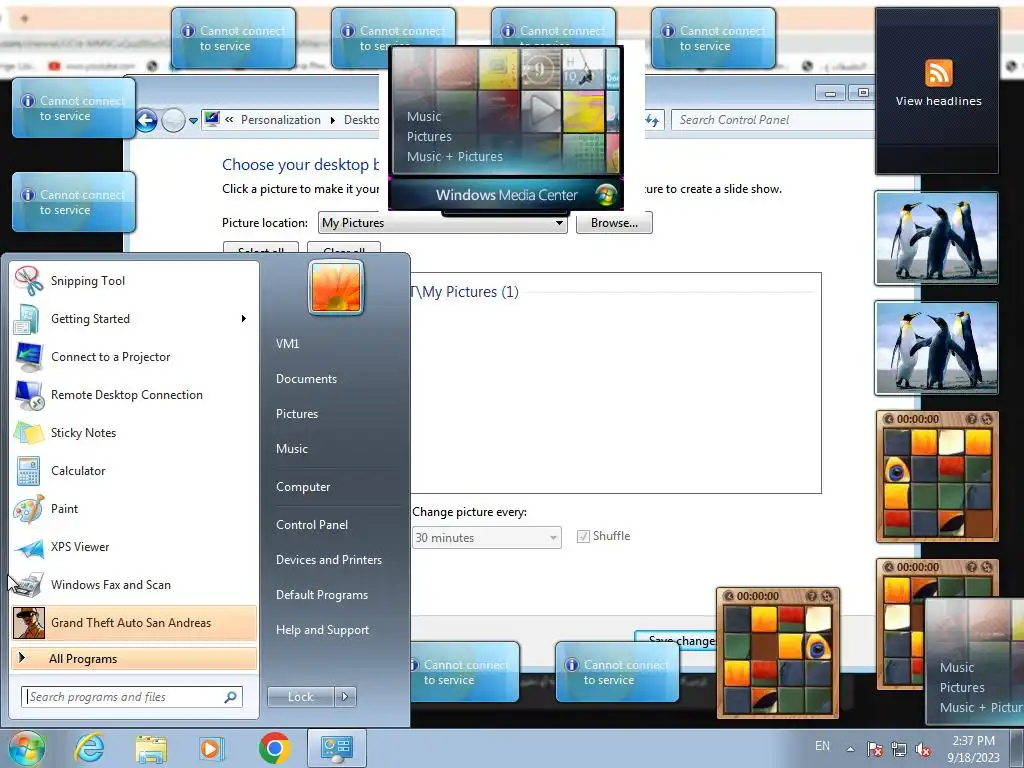Viewport: 1024px width, 768px height.
Task: Click the network tray icon
Action: [899, 749]
